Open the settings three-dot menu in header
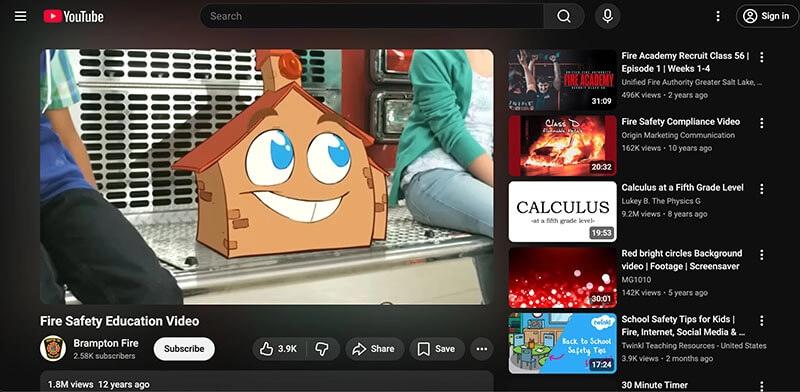 click(718, 16)
